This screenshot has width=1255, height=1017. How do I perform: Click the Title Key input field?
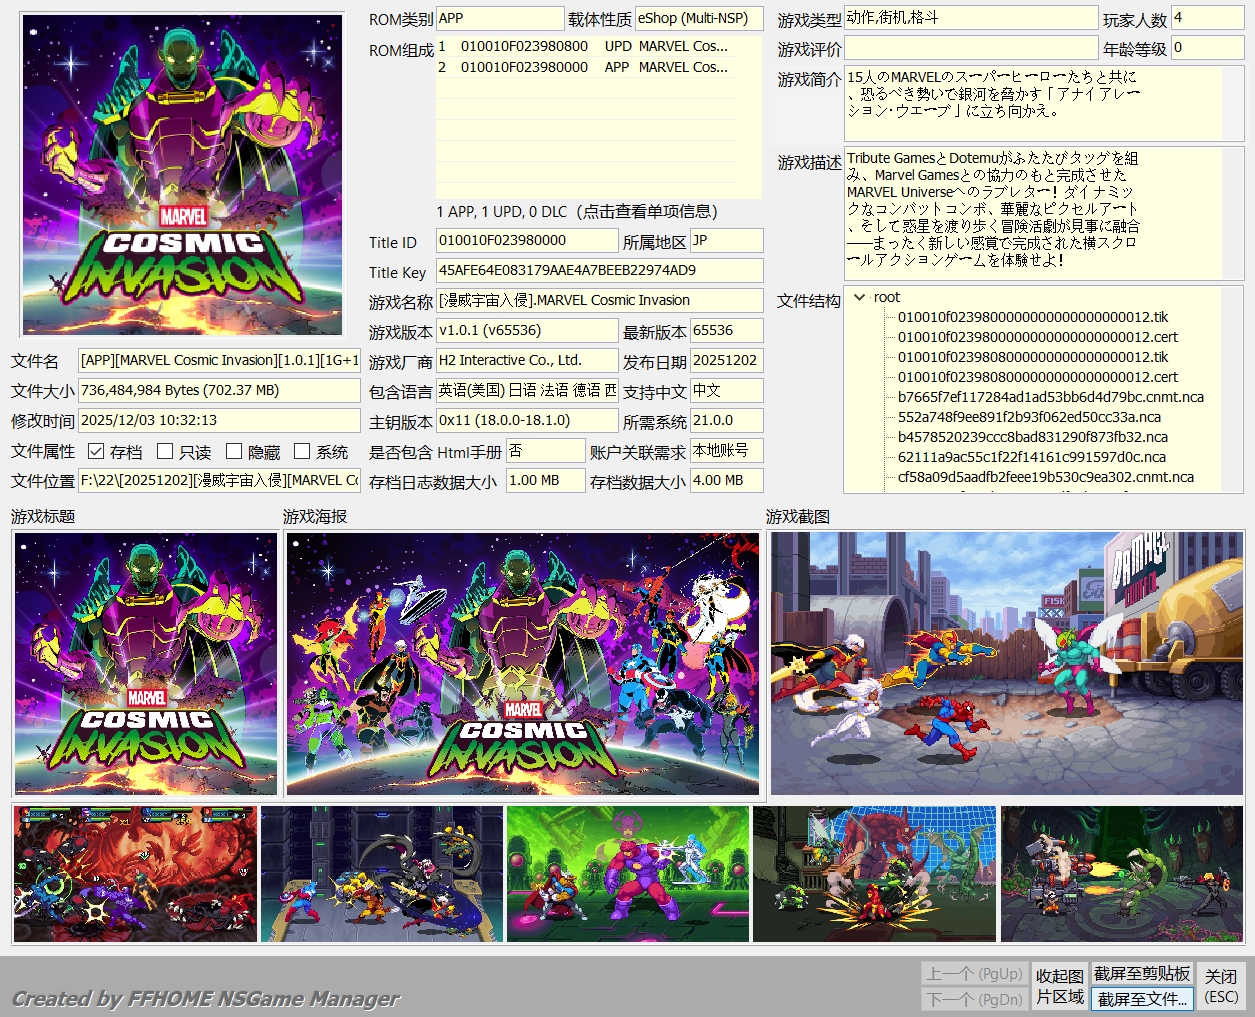click(x=599, y=271)
